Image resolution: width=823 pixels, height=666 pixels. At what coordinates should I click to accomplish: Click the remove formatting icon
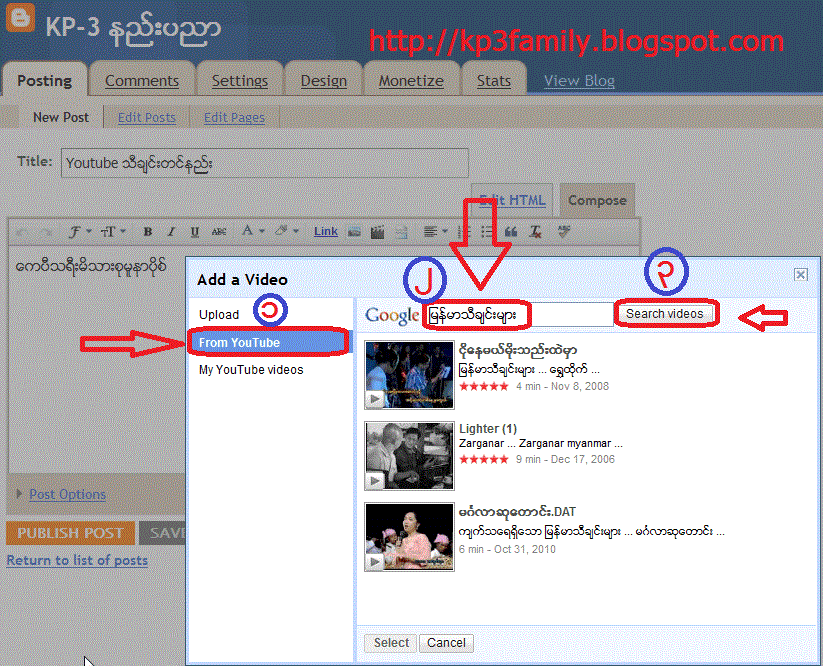click(535, 231)
